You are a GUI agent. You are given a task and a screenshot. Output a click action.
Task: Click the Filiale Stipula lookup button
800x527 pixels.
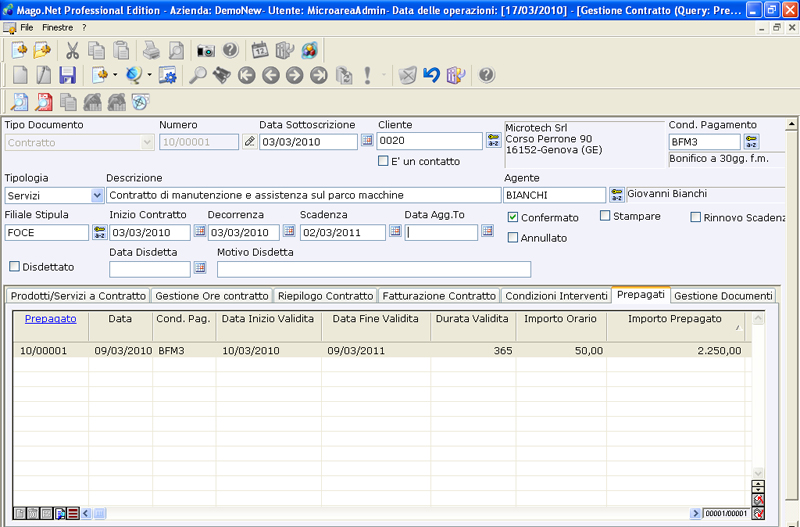tap(99, 232)
